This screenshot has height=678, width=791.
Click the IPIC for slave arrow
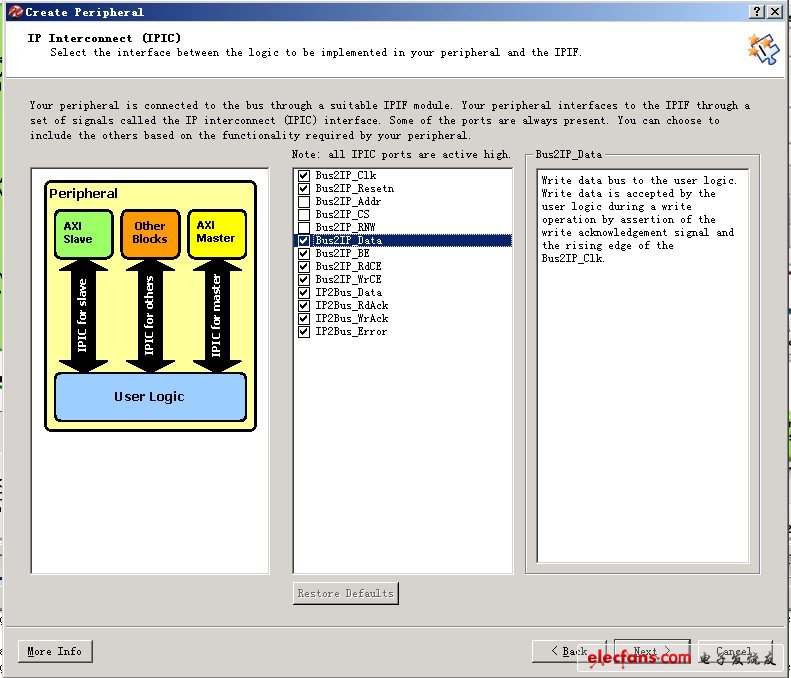tap(82, 314)
